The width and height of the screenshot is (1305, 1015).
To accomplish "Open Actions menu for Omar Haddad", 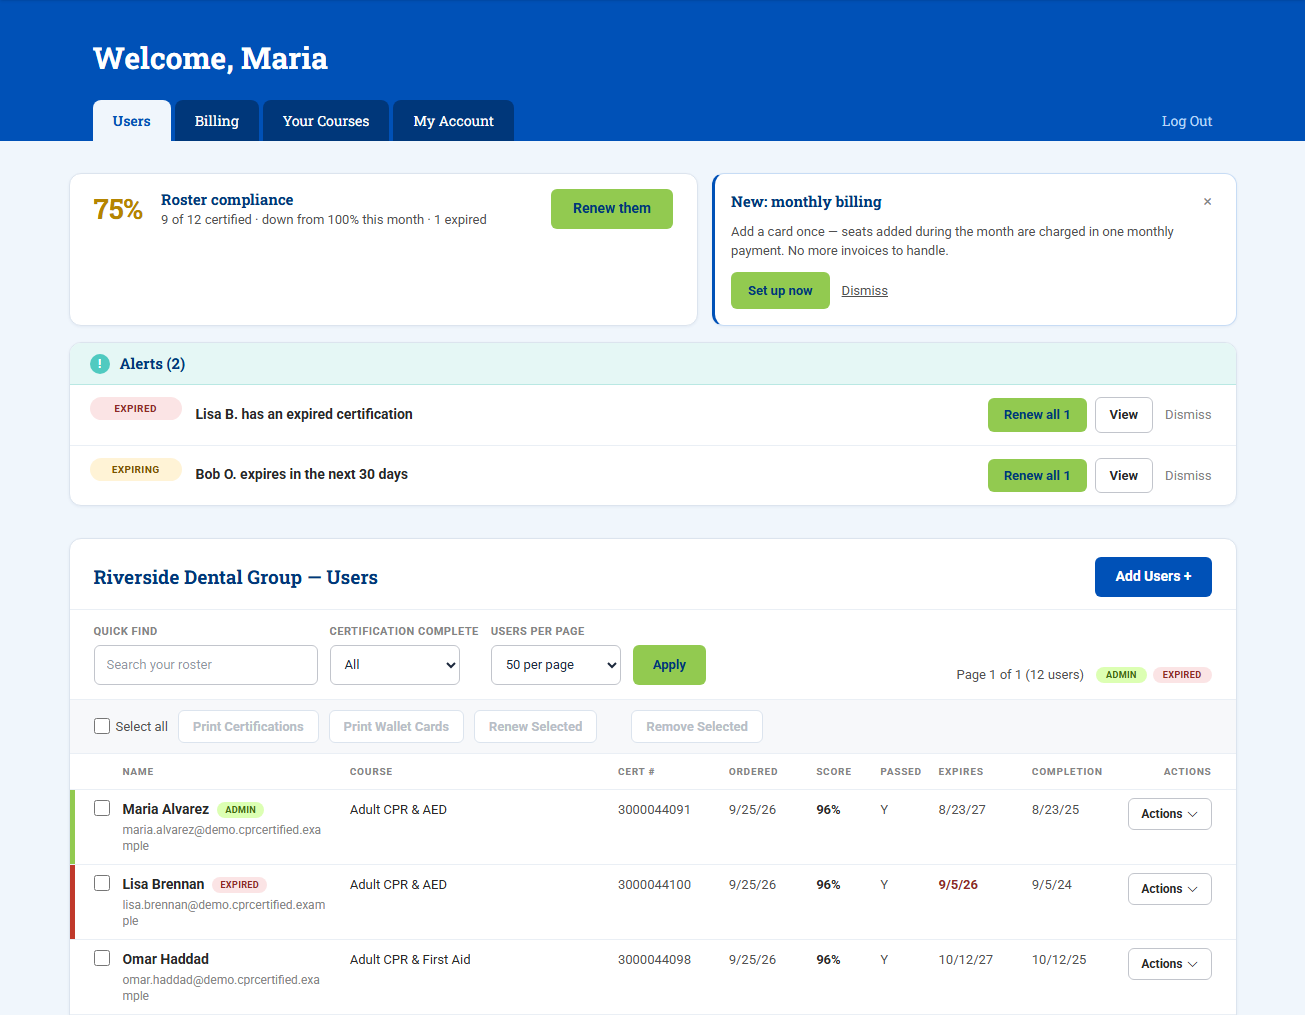I will 1170,964.
